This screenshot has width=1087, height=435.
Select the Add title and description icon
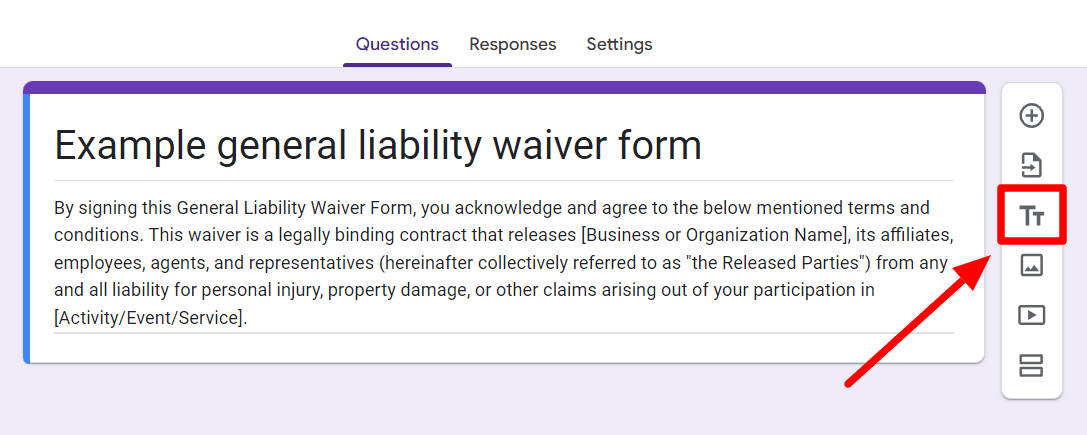click(1032, 216)
